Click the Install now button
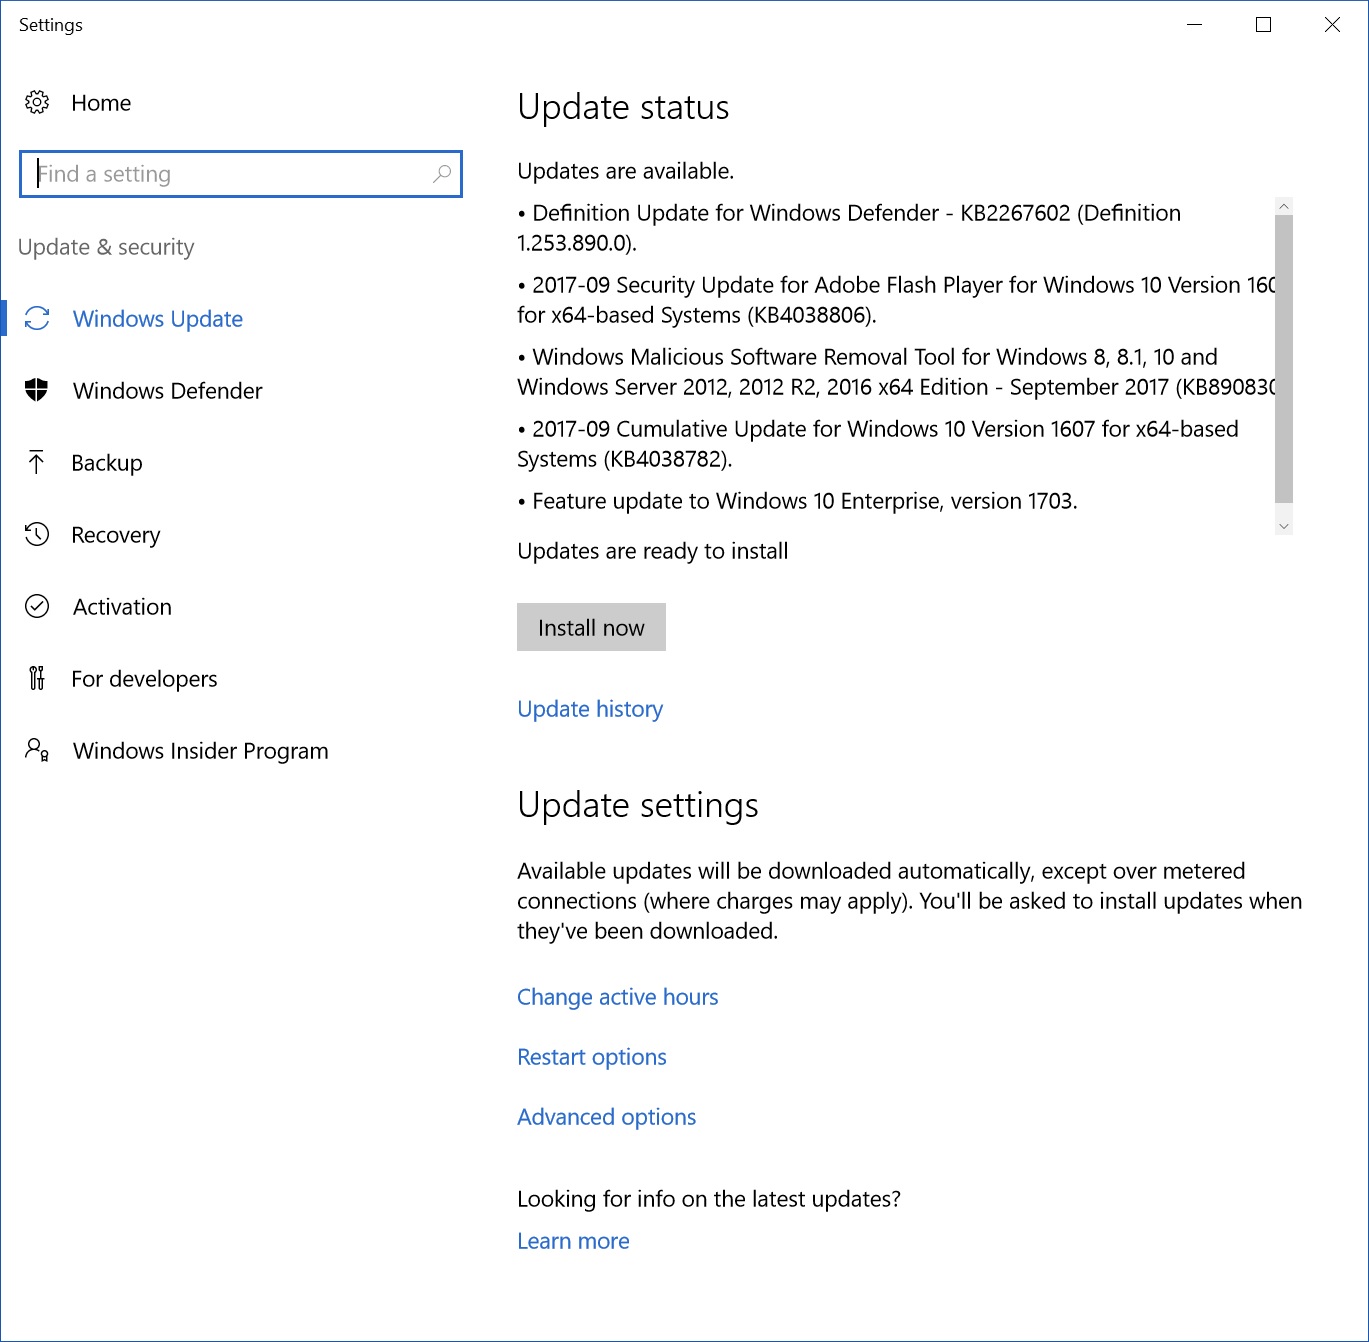 [x=591, y=627]
